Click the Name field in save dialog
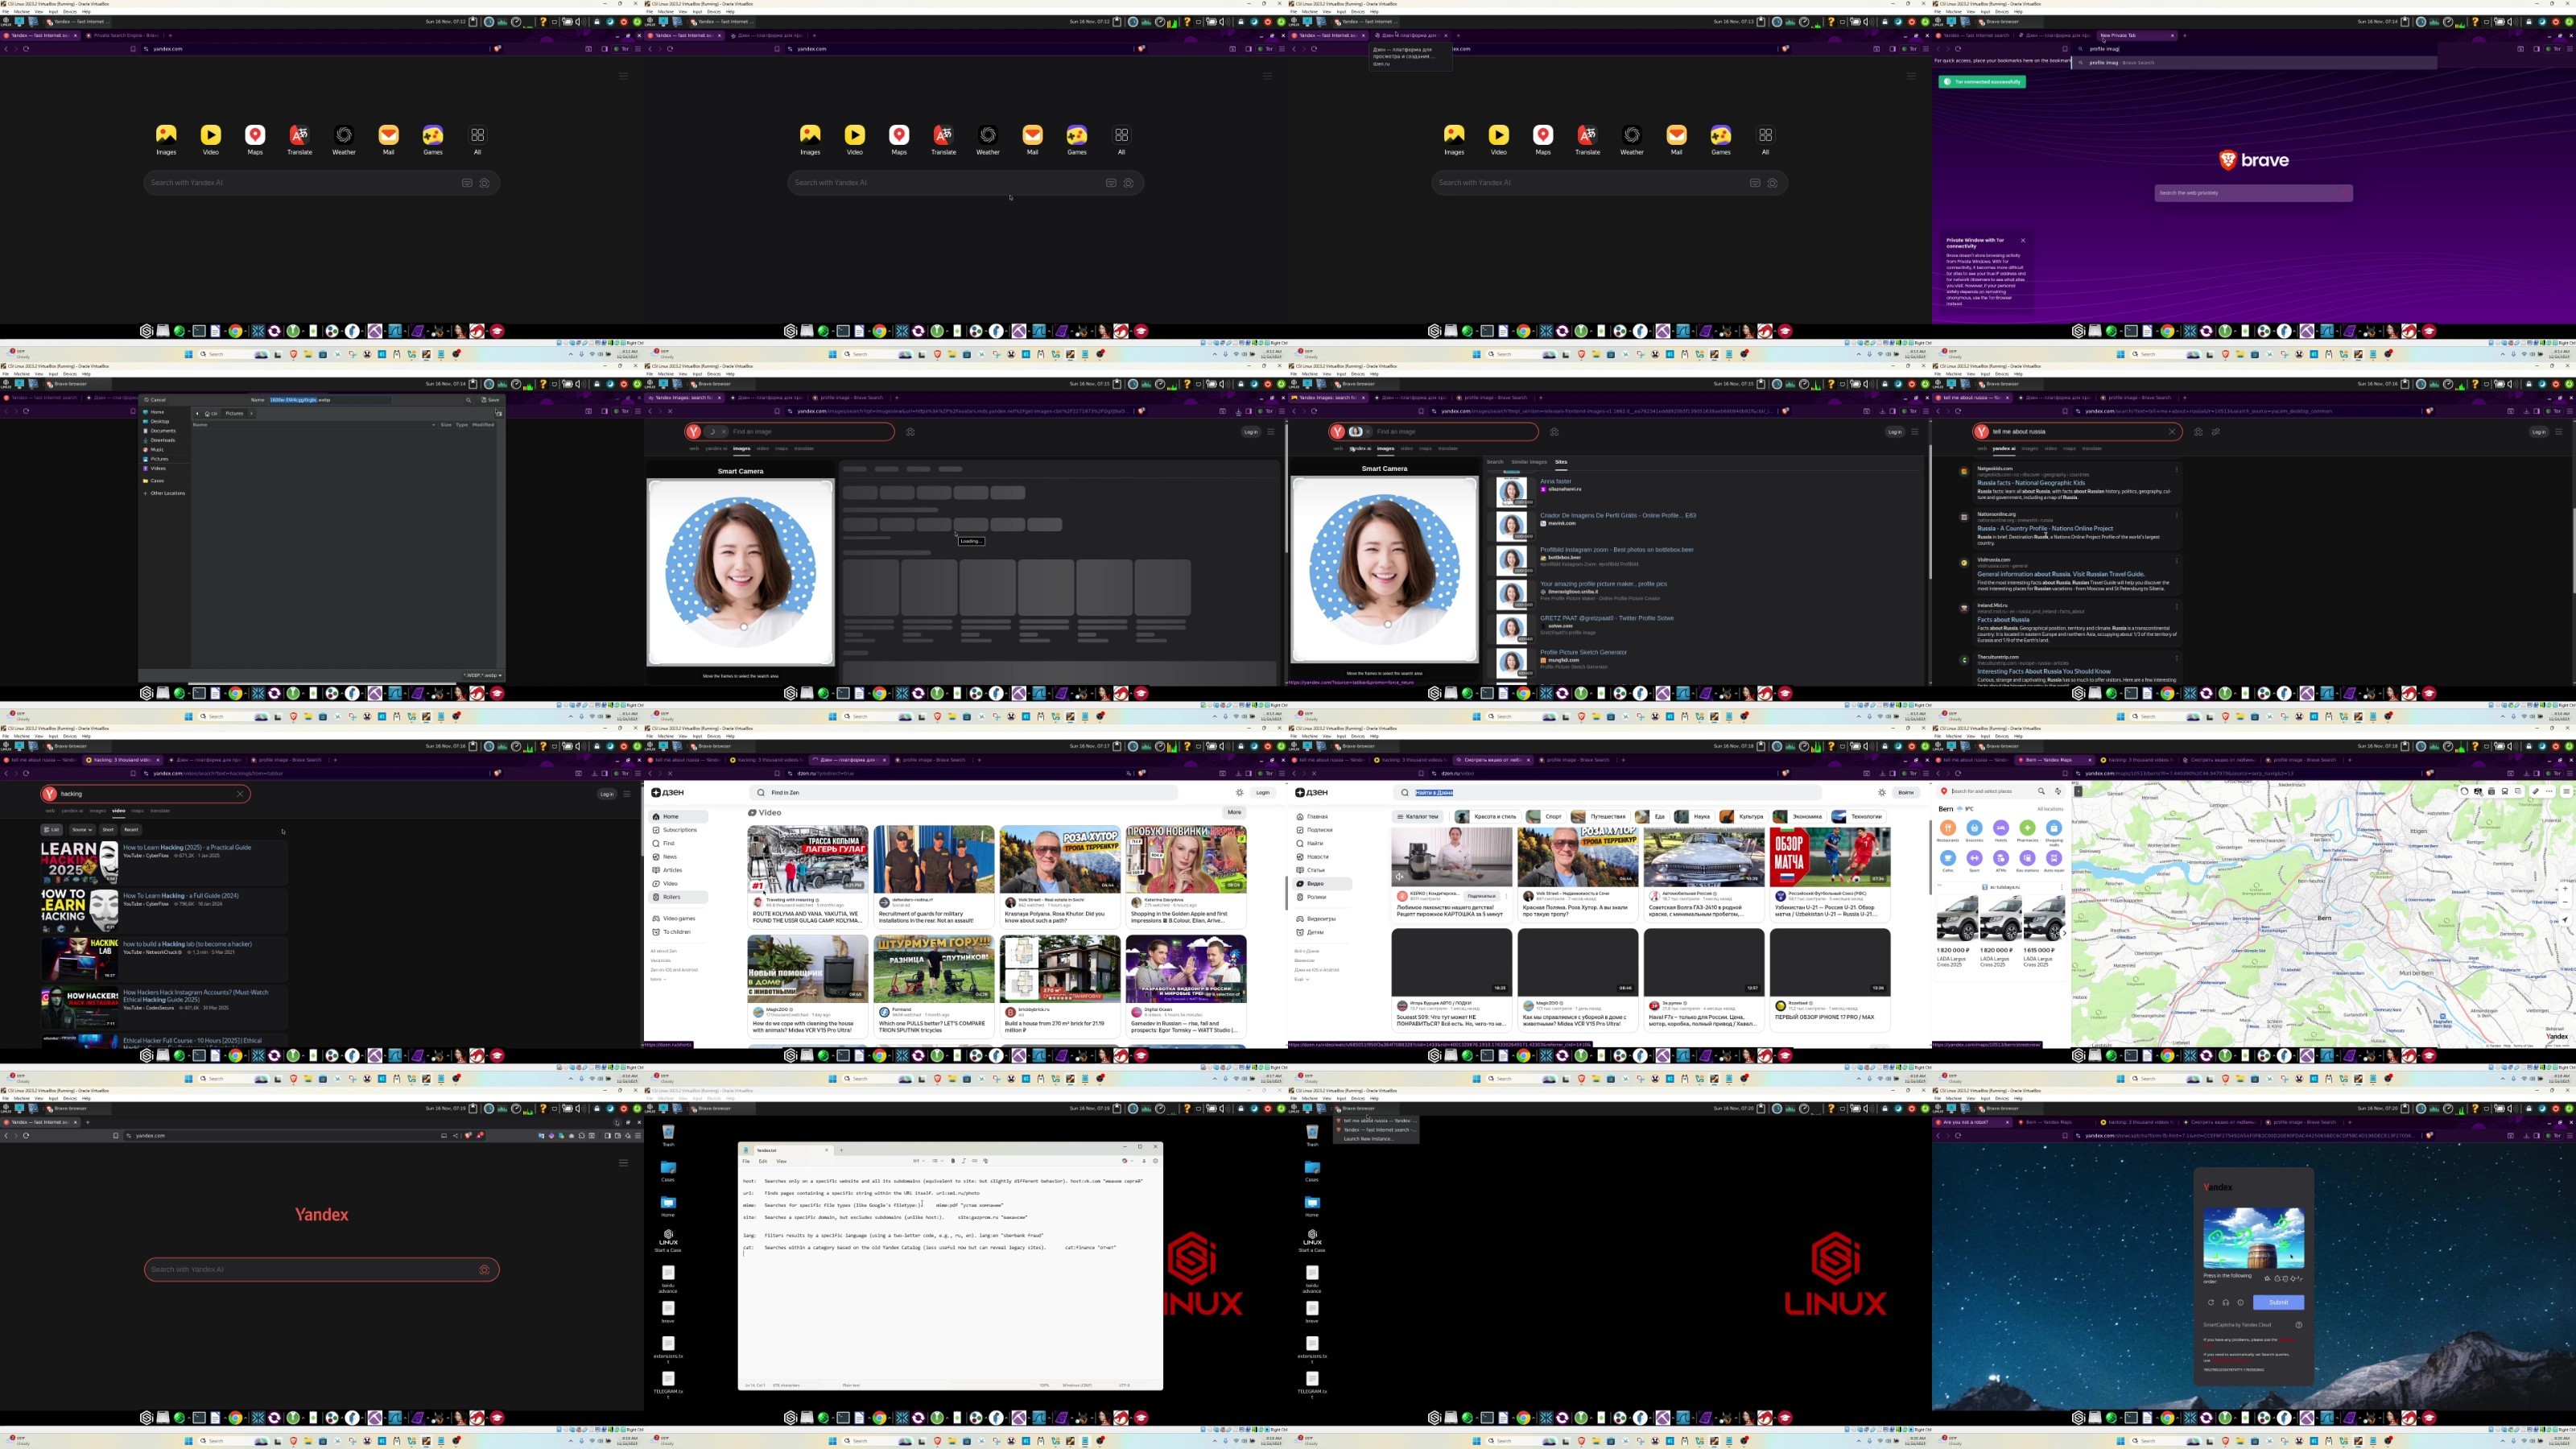2576x1449 pixels. tap(330, 400)
